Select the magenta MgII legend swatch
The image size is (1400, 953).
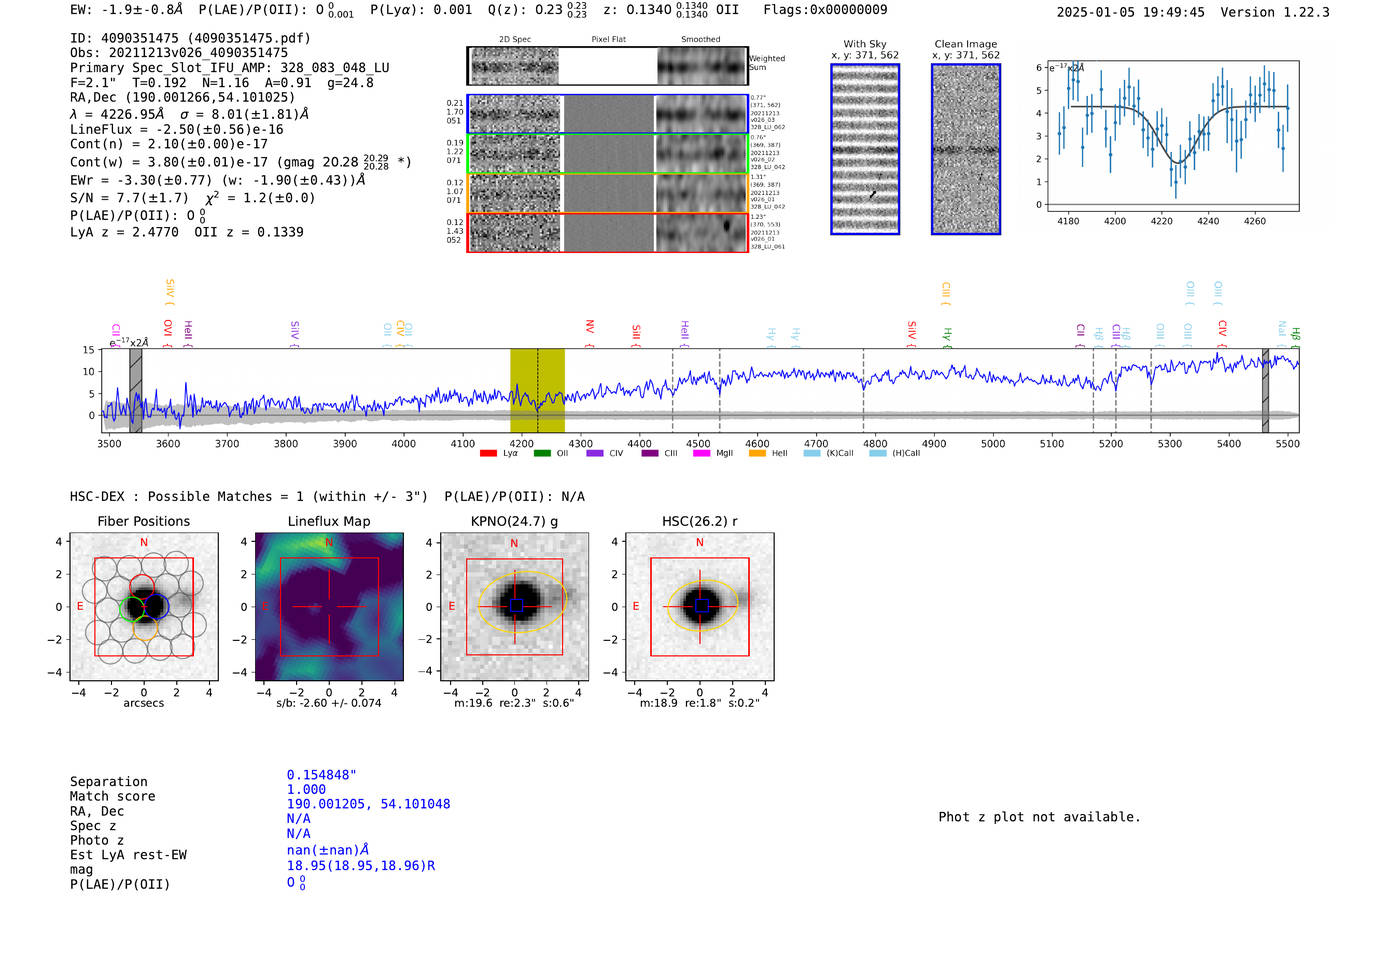pos(701,453)
